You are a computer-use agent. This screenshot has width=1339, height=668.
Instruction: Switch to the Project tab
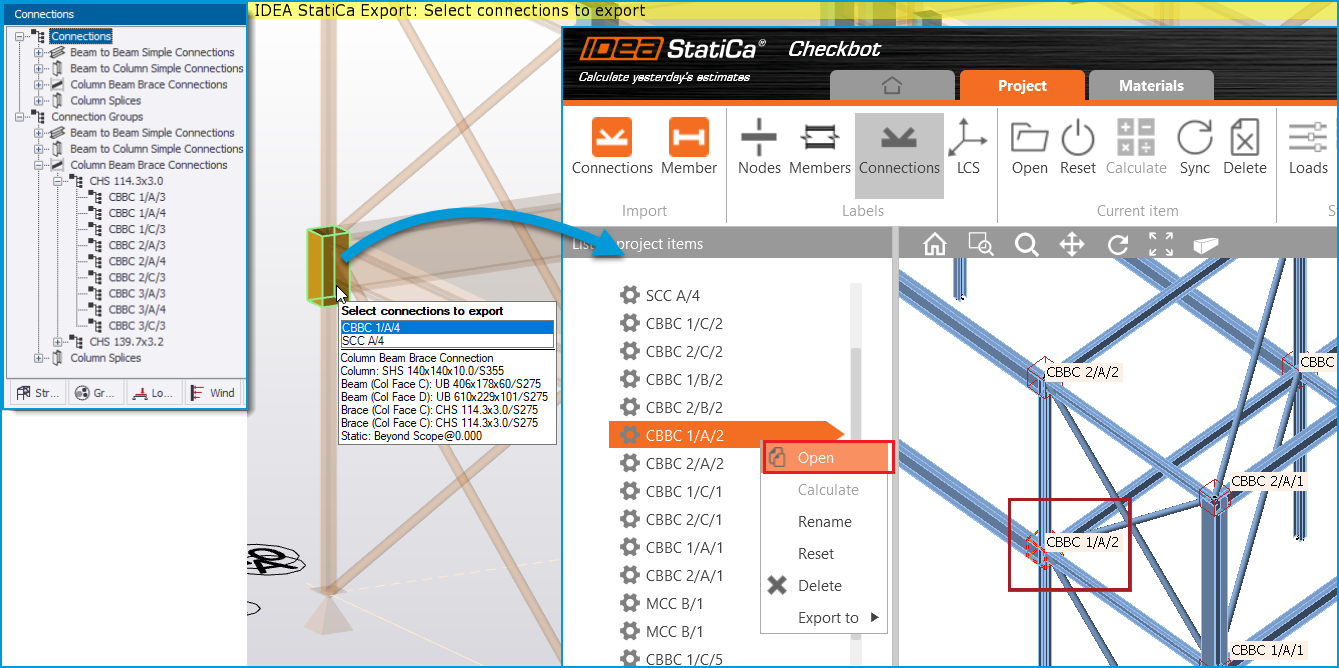(x=1022, y=86)
